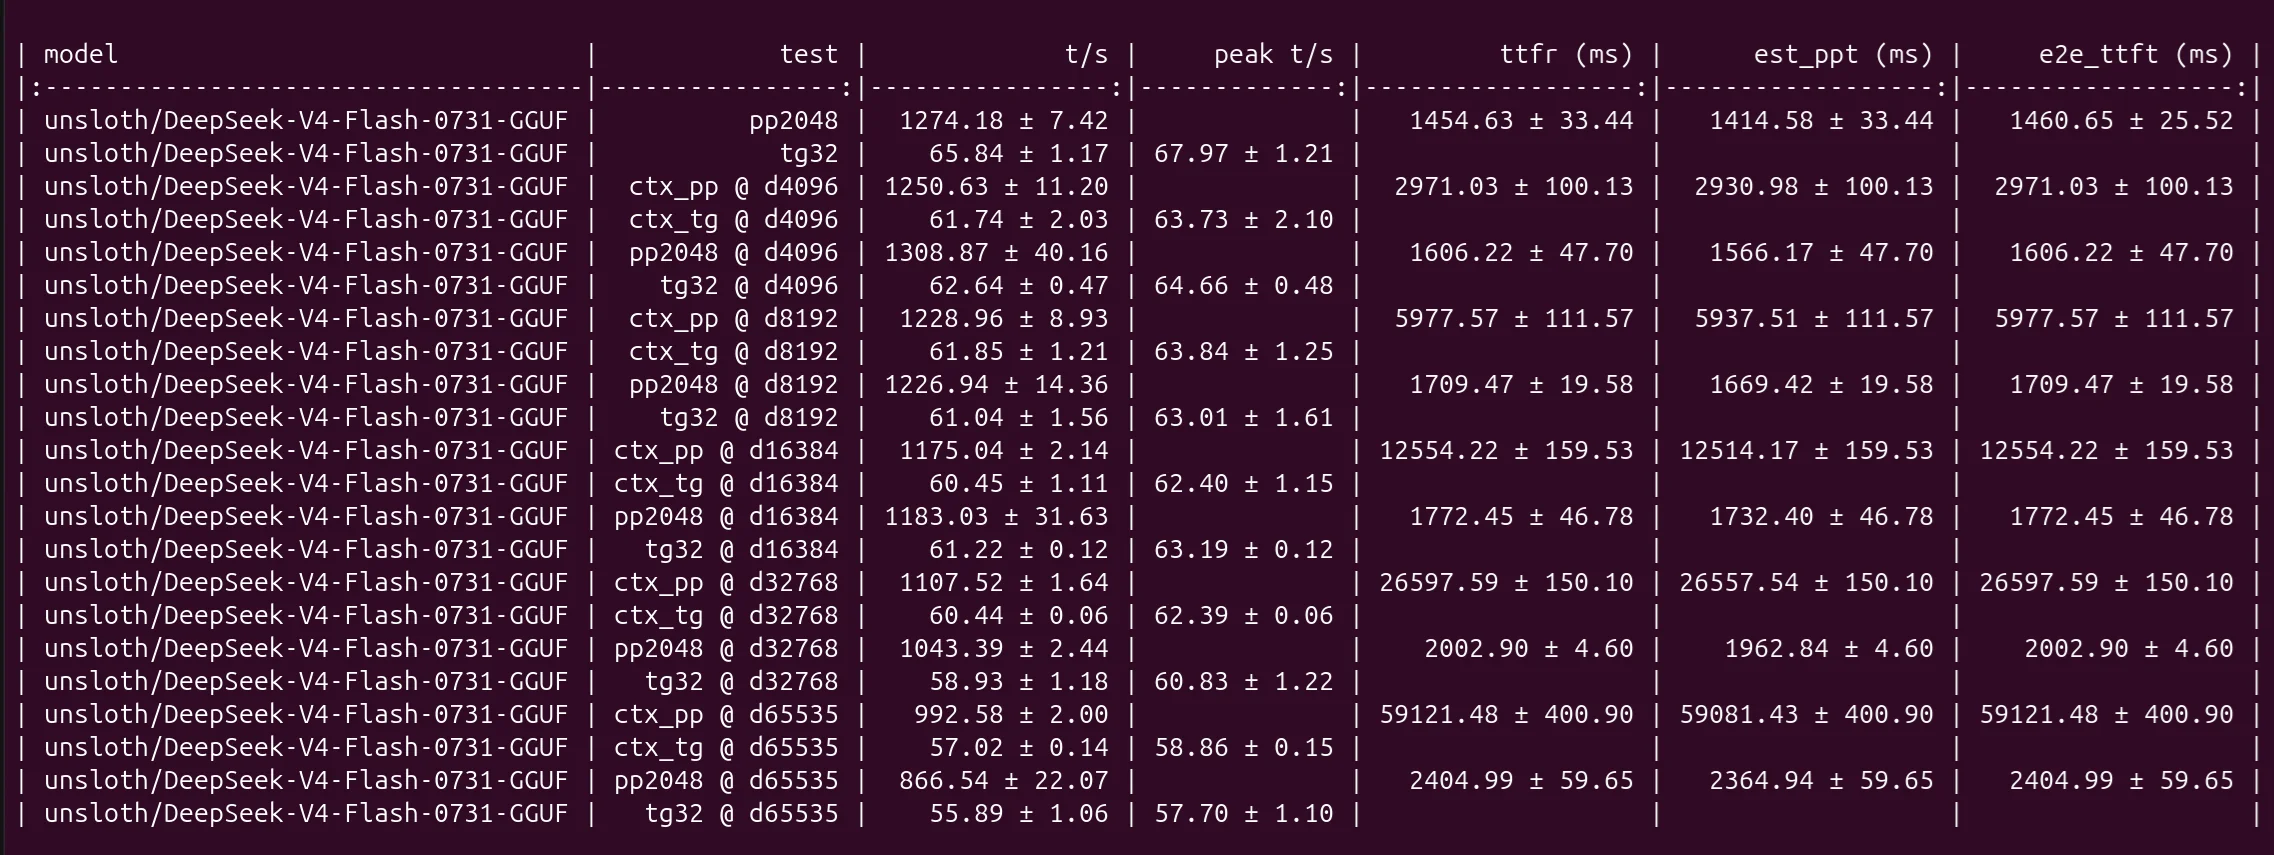The image size is (2274, 855).
Task: Select the "ctx_pp @ d65535" test cell
Action: pyautogui.click(x=726, y=714)
